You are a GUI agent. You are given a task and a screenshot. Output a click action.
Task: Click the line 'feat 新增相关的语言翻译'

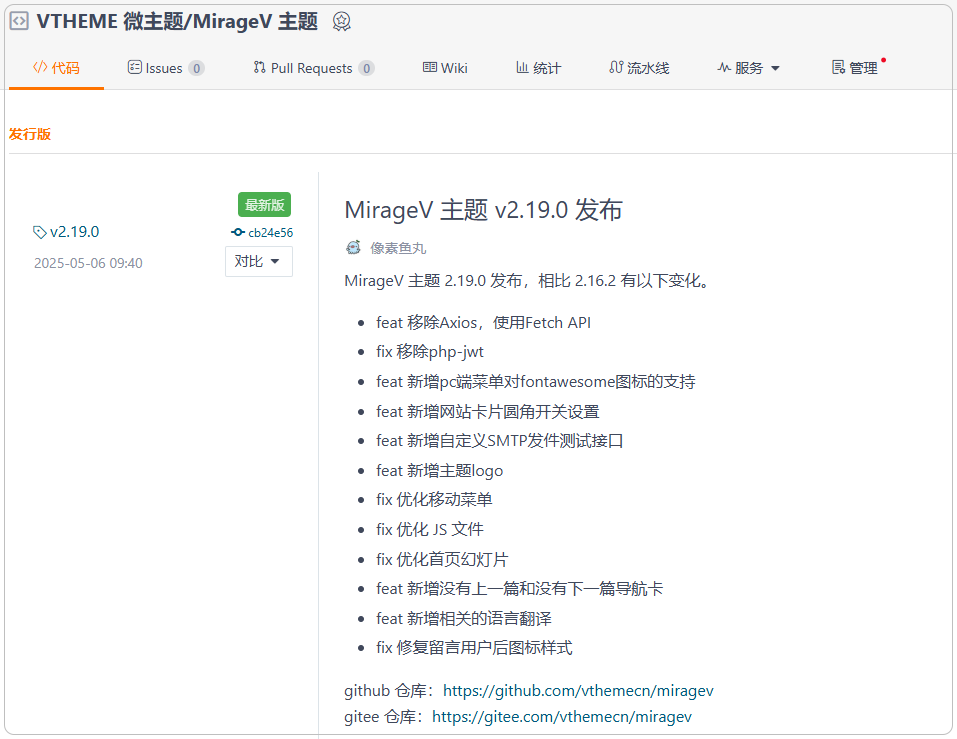(464, 618)
